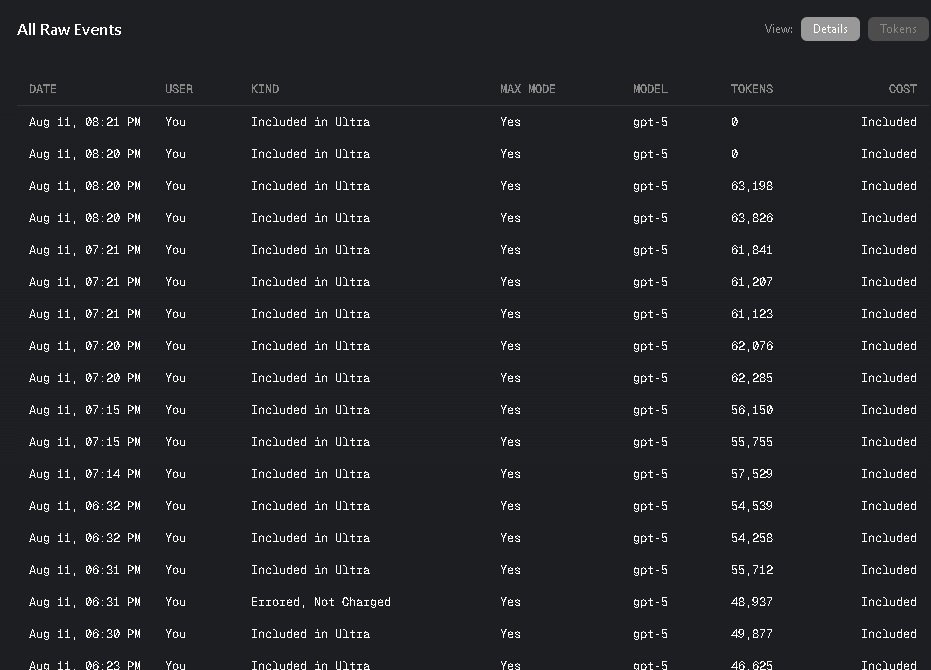Screen dimensions: 931x670
Task: Click the MODEL column header
Action: [x=650, y=89]
